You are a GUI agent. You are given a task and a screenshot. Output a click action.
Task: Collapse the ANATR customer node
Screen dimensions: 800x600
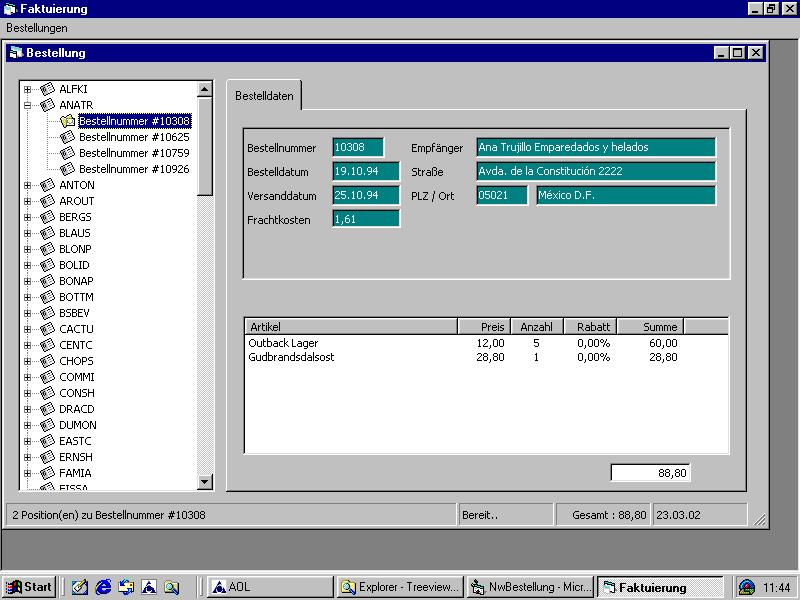coord(28,105)
